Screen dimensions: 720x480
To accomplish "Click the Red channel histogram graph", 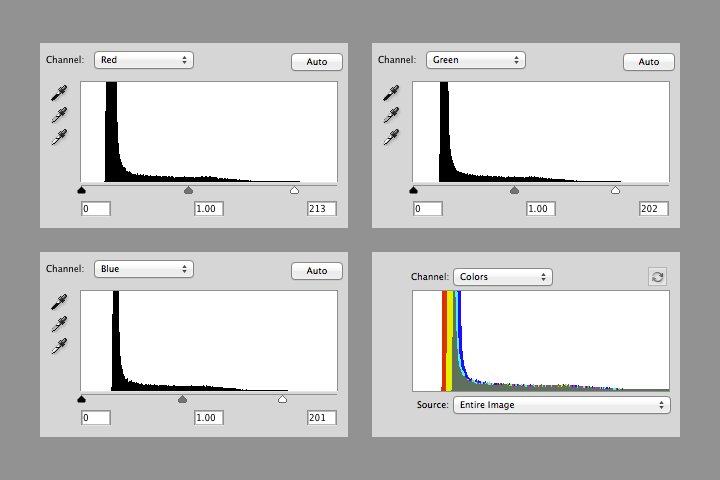I will point(209,132).
